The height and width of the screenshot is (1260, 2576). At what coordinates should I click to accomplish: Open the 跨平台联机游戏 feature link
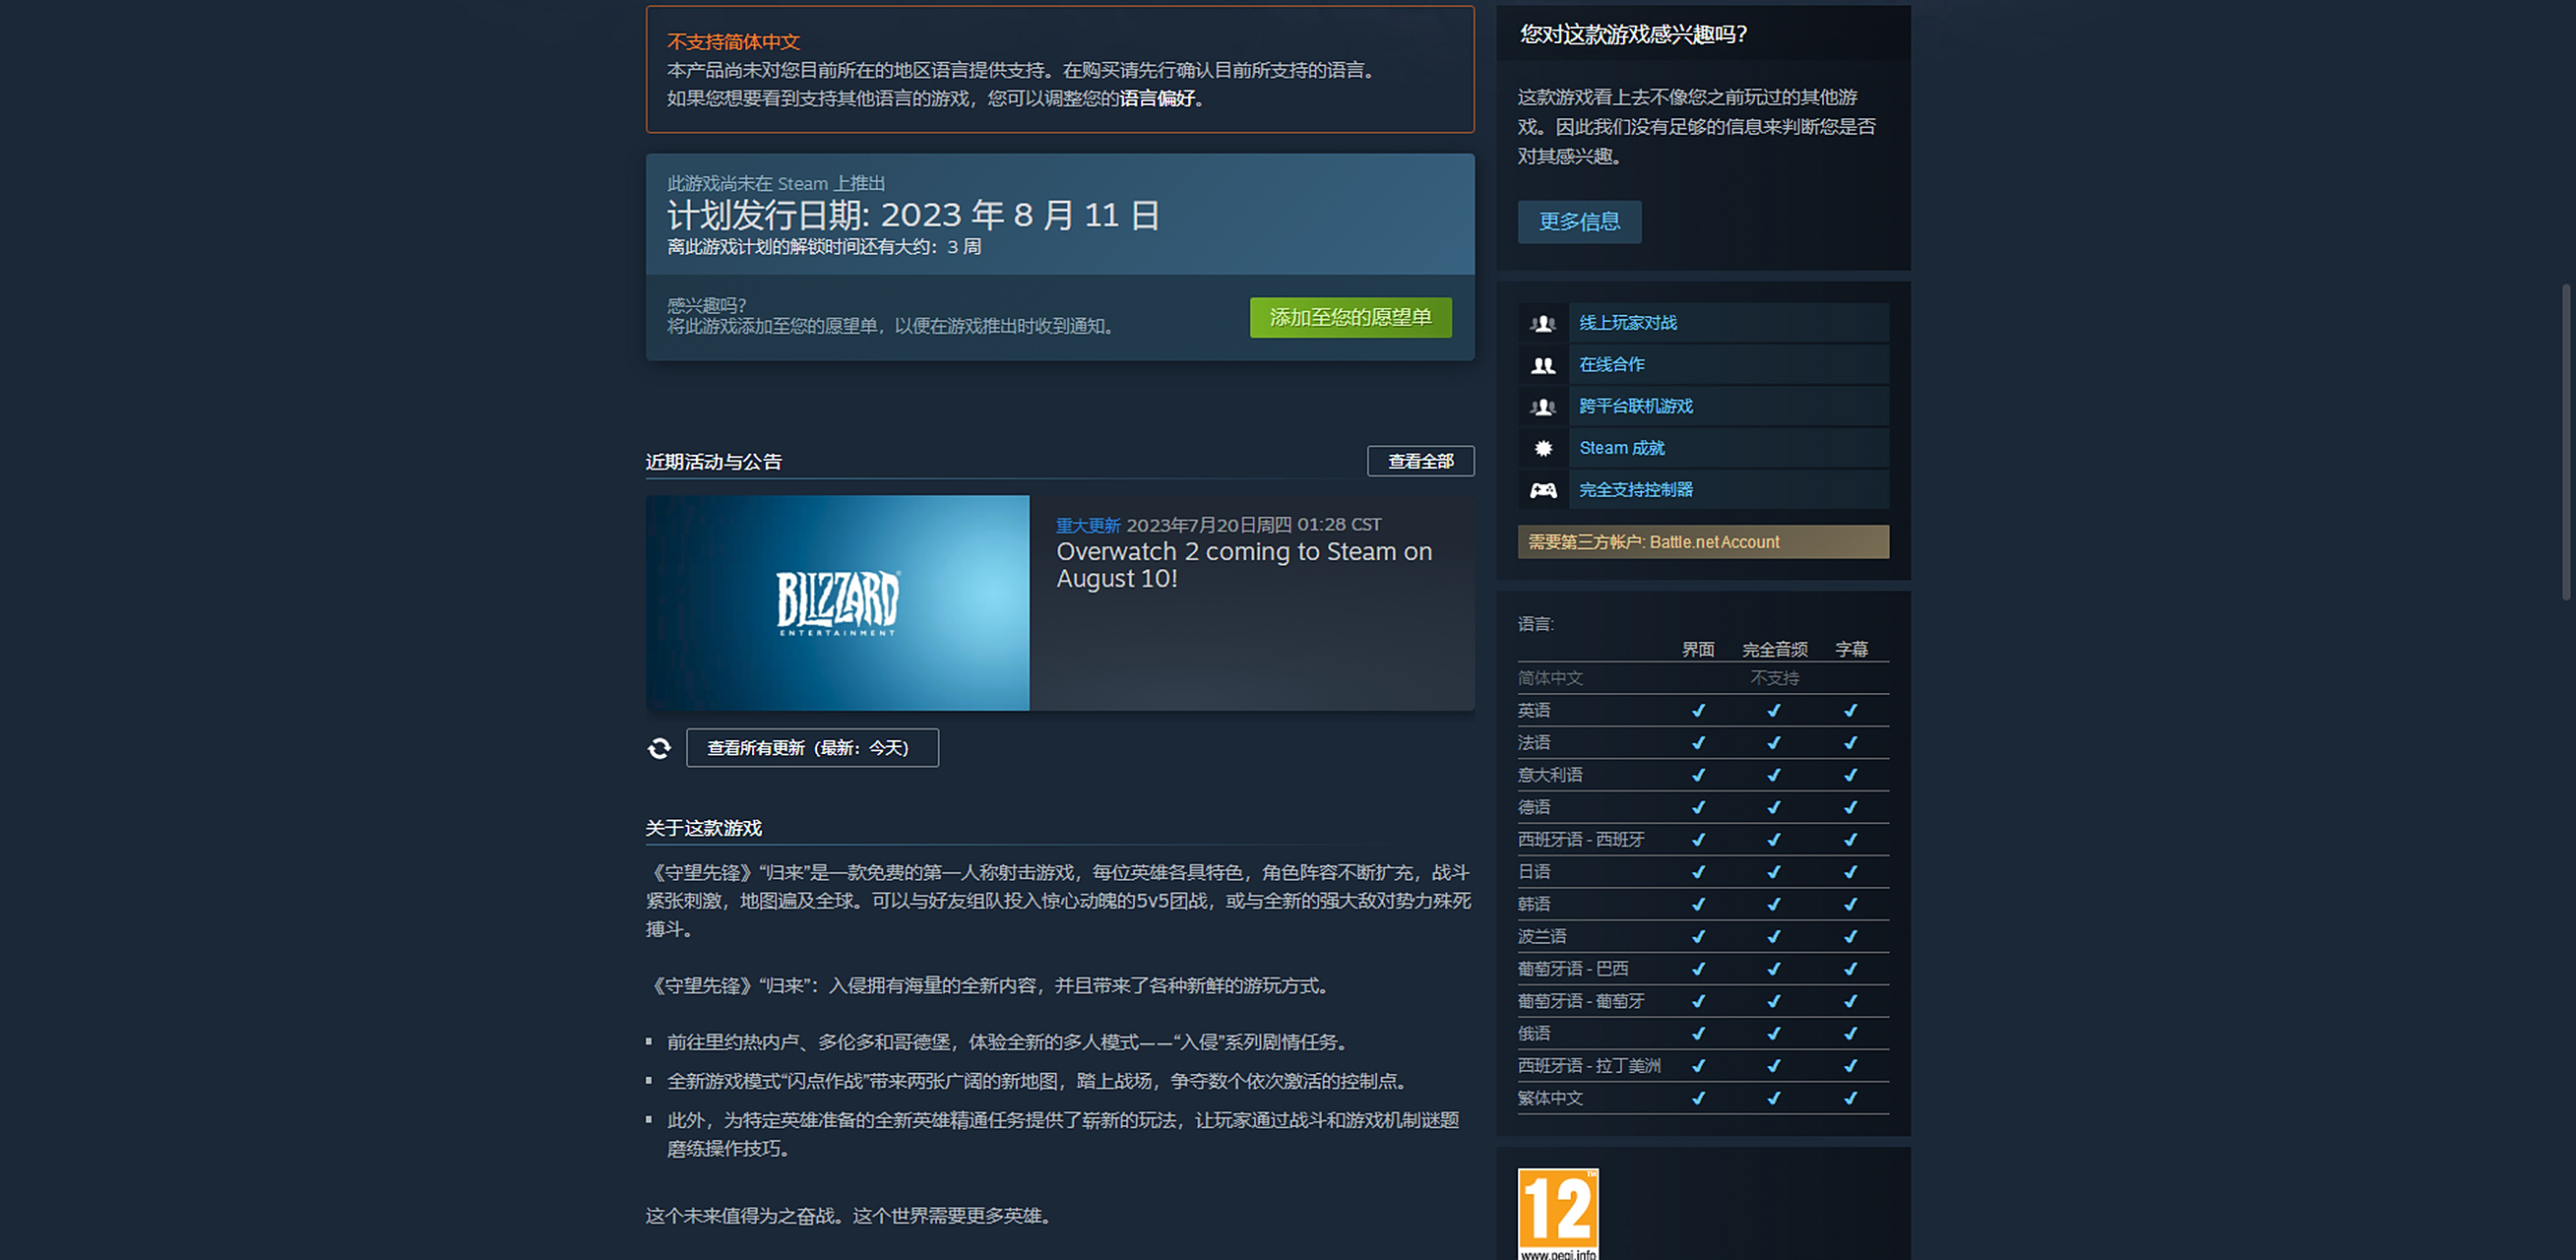(1636, 407)
